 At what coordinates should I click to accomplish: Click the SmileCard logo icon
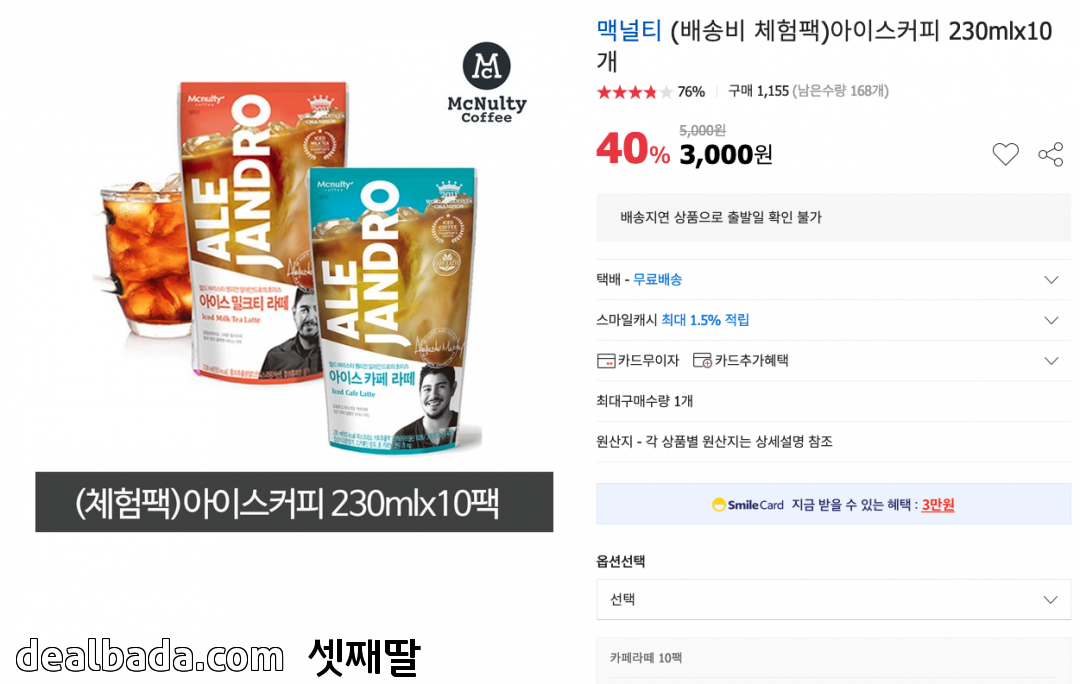[x=718, y=504]
